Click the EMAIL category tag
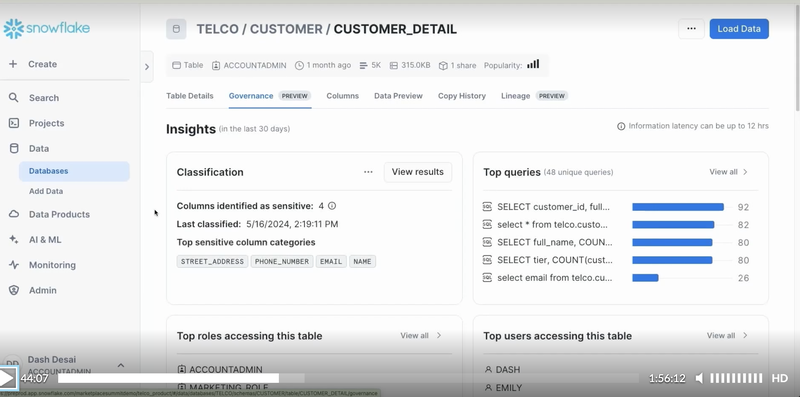800x397 pixels. [331, 261]
